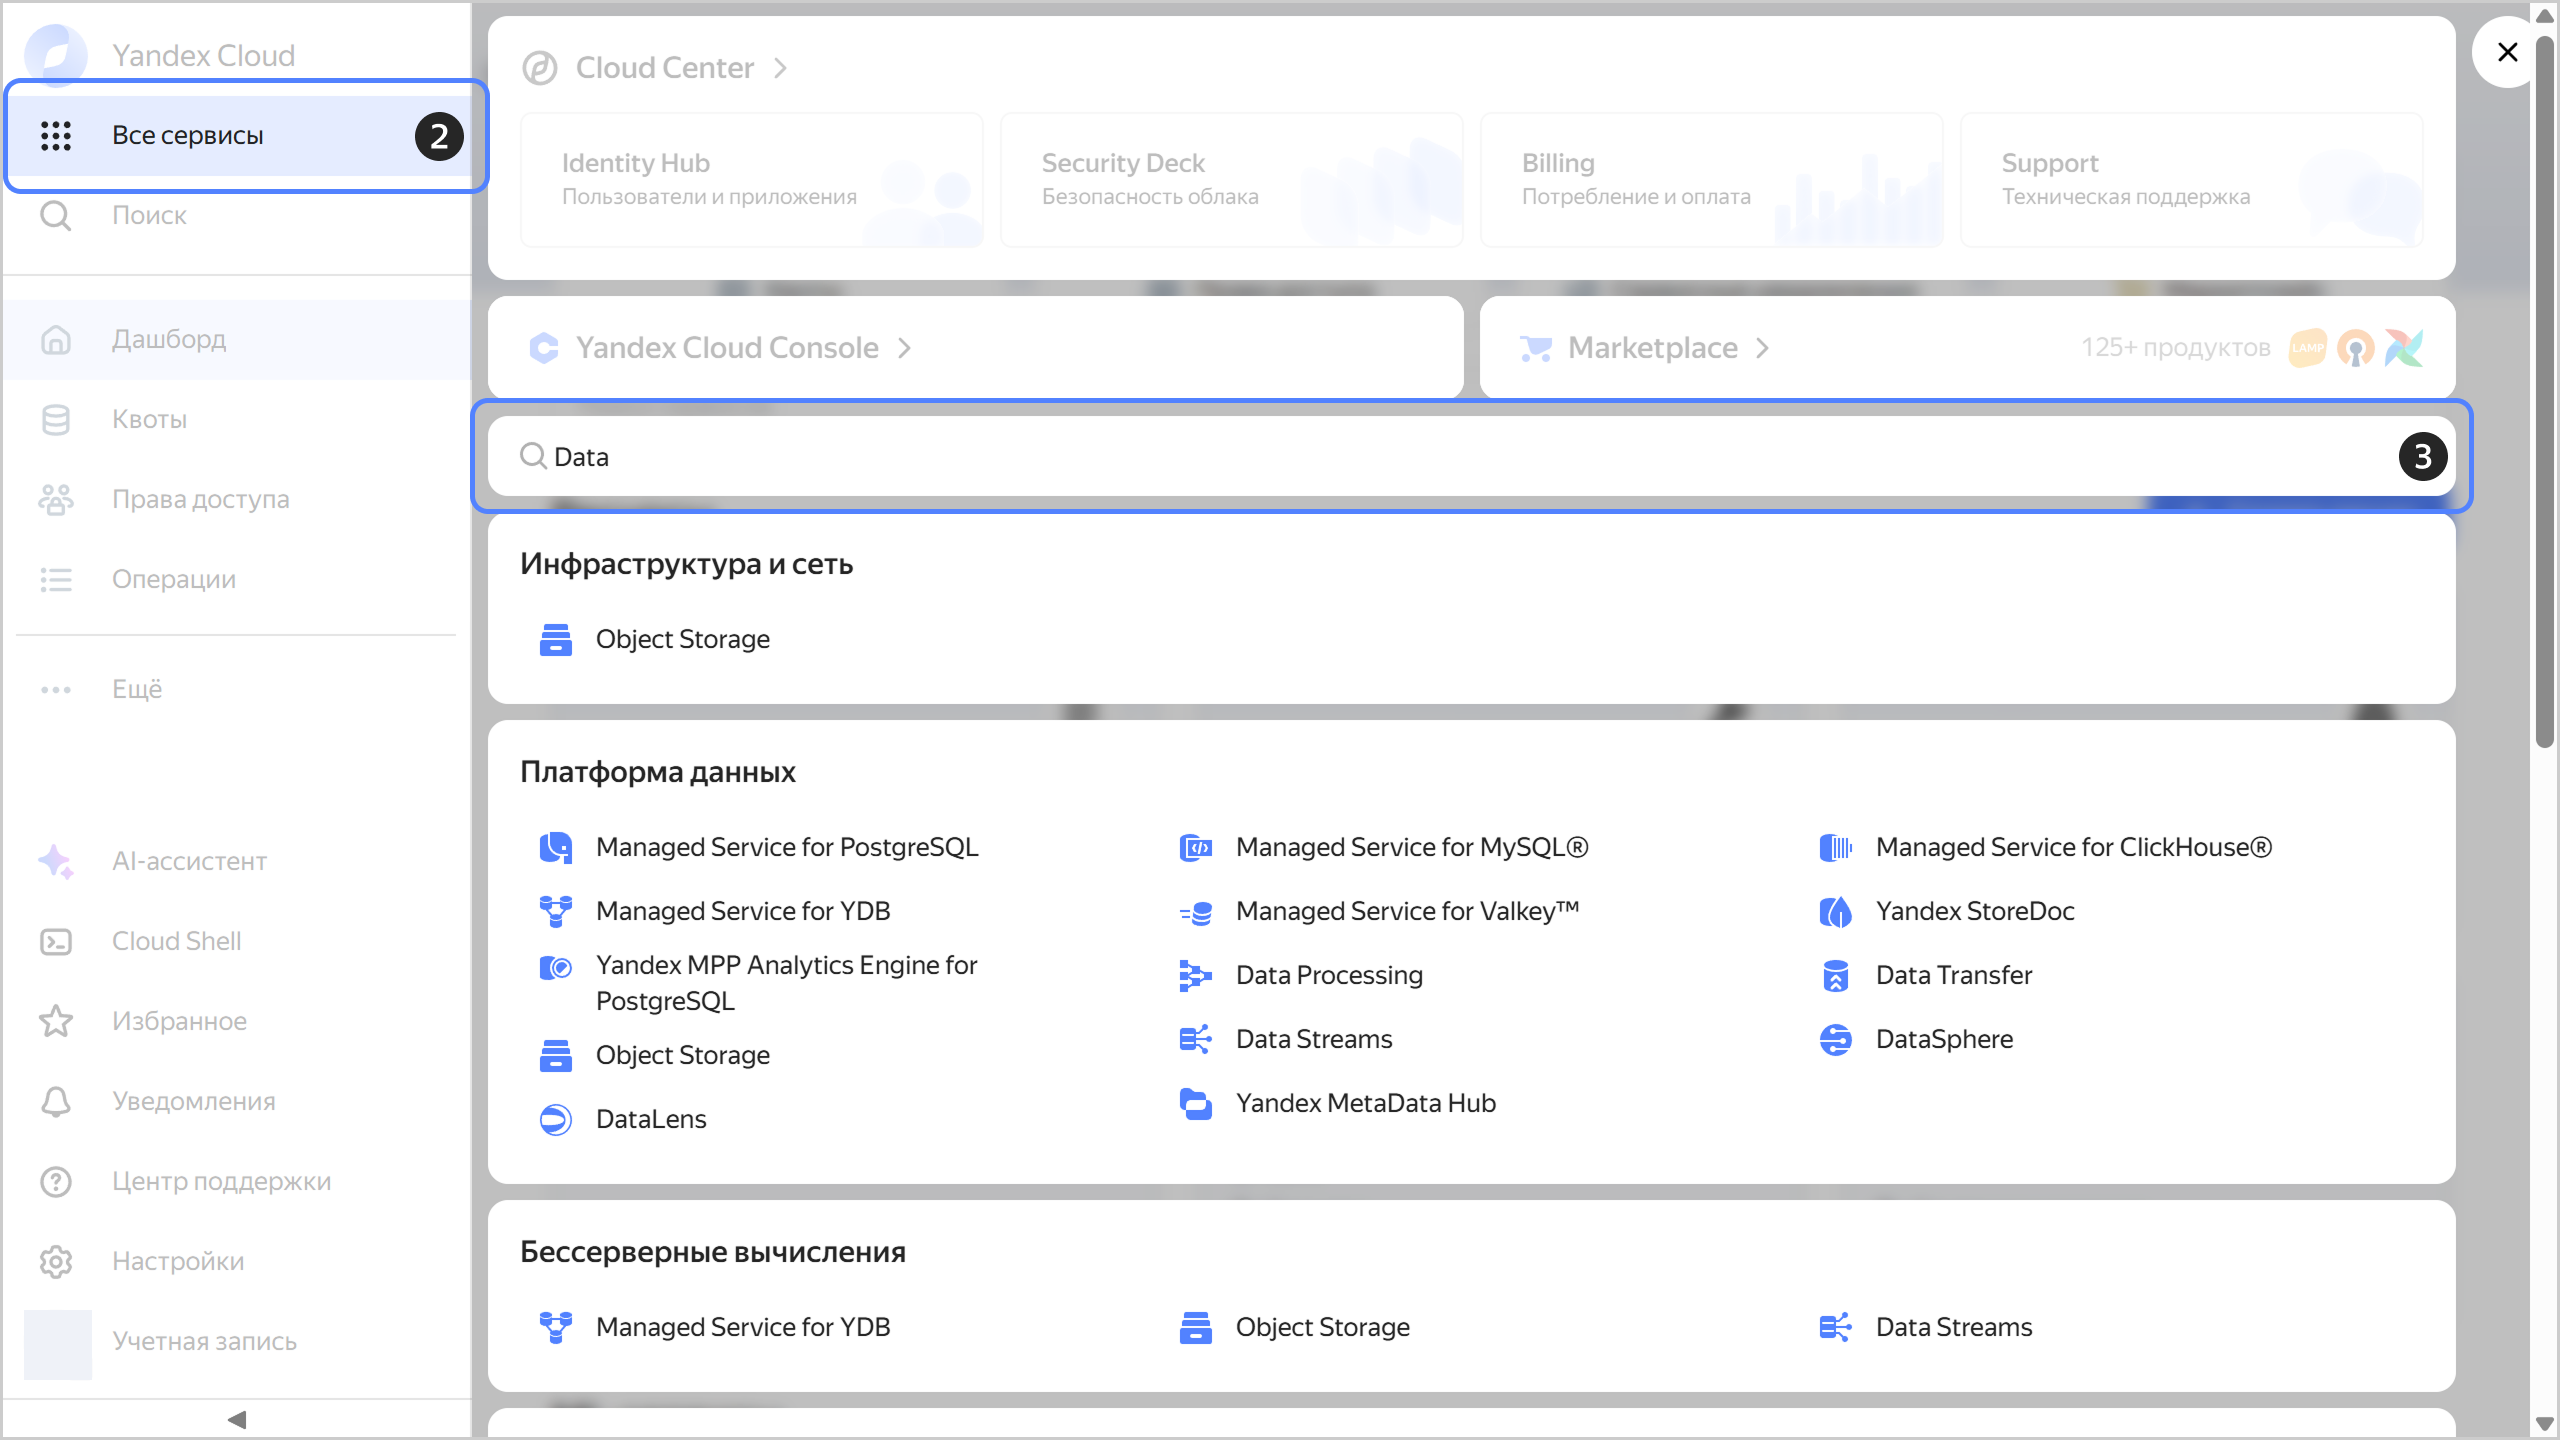This screenshot has height=1440, width=2560.
Task: Expand Cloud Center chevron
Action: click(781, 68)
